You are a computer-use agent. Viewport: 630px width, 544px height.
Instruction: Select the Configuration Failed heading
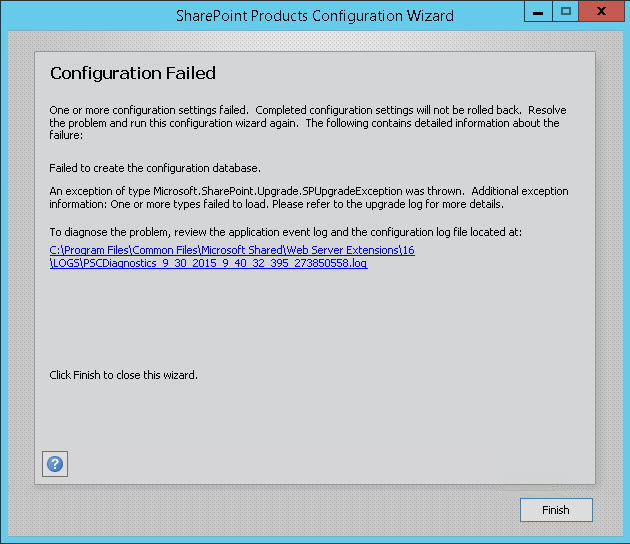[133, 73]
